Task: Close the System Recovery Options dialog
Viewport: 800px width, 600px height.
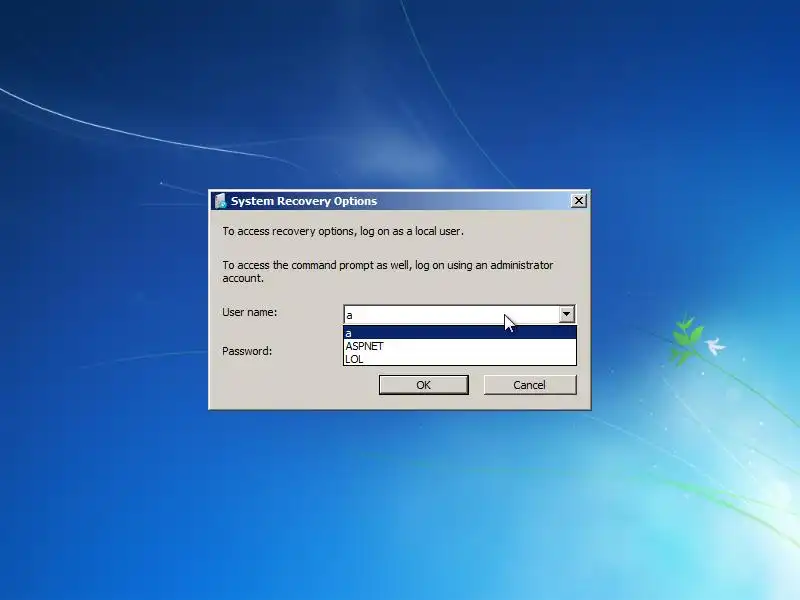Action: click(579, 201)
